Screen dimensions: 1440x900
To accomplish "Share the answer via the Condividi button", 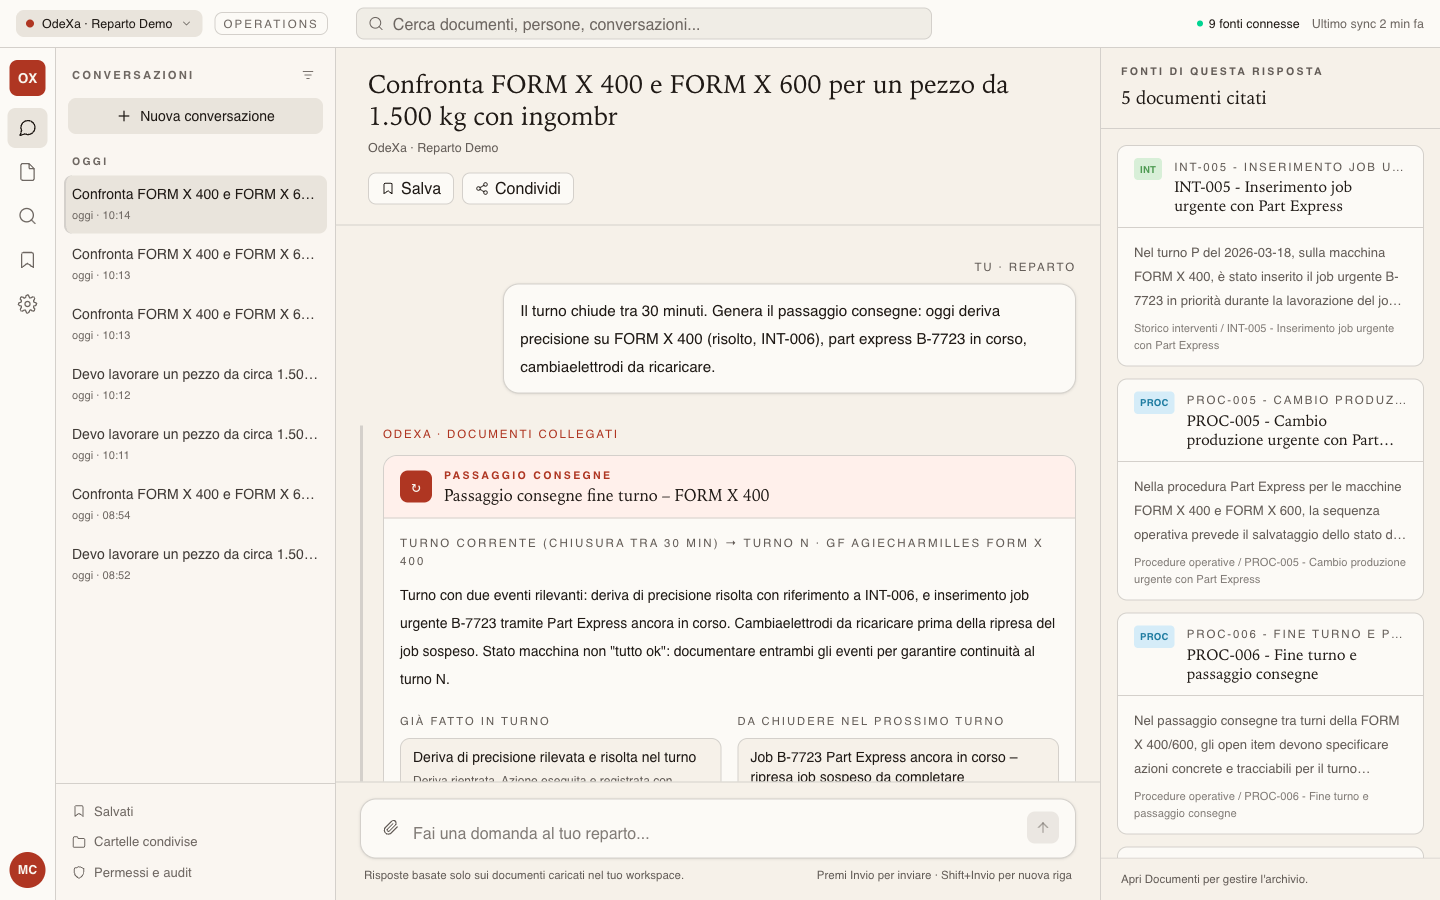I will [x=517, y=188].
